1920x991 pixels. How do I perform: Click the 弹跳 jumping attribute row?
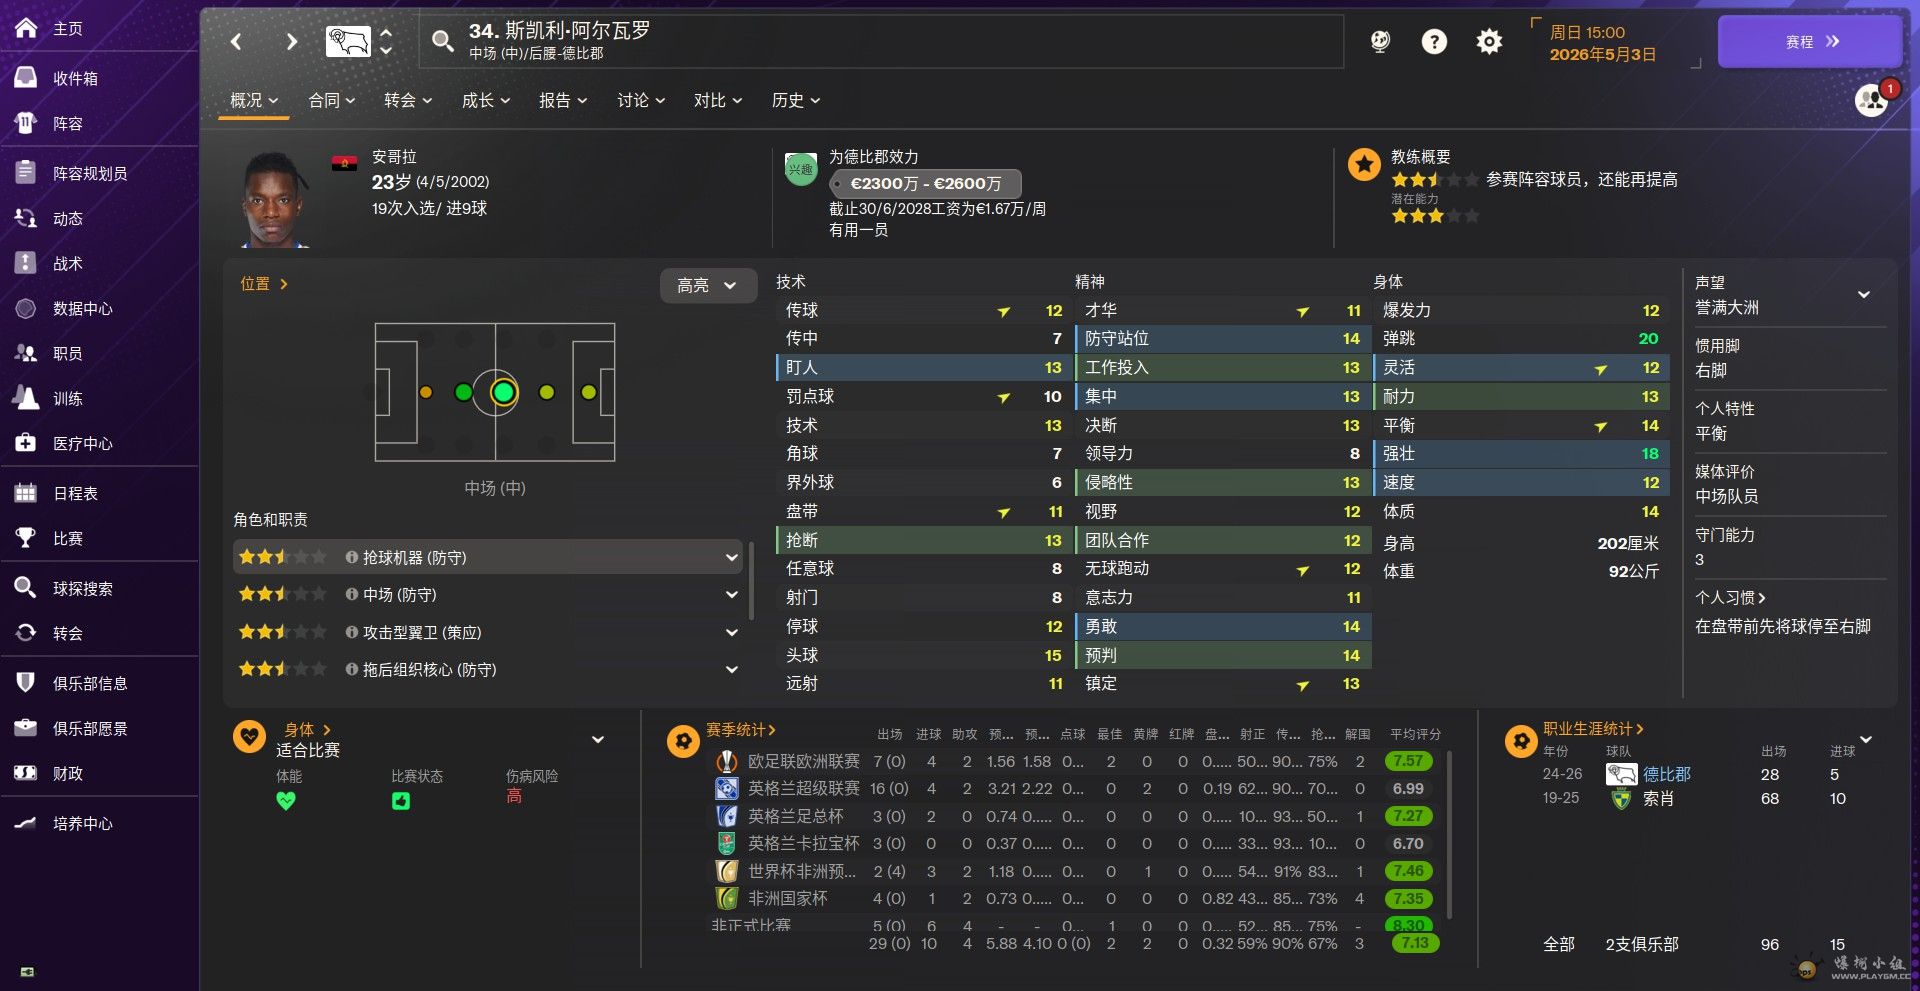(1520, 339)
